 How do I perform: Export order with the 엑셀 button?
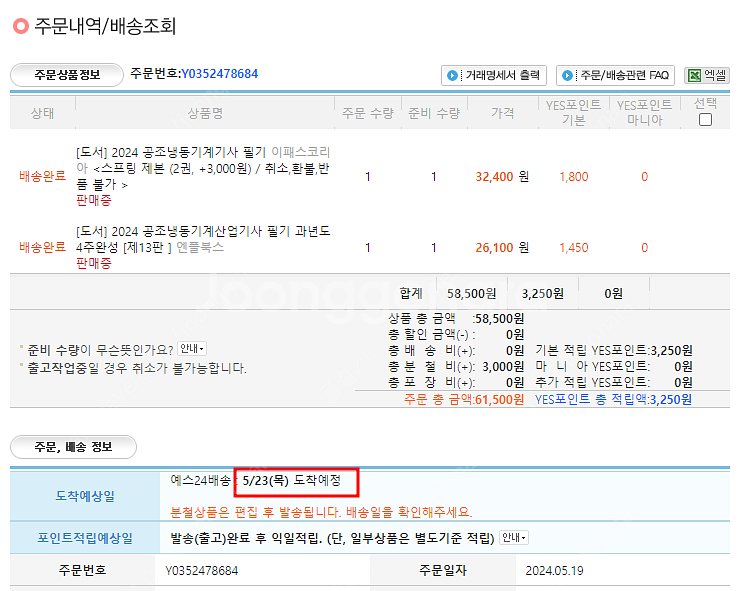(x=707, y=76)
